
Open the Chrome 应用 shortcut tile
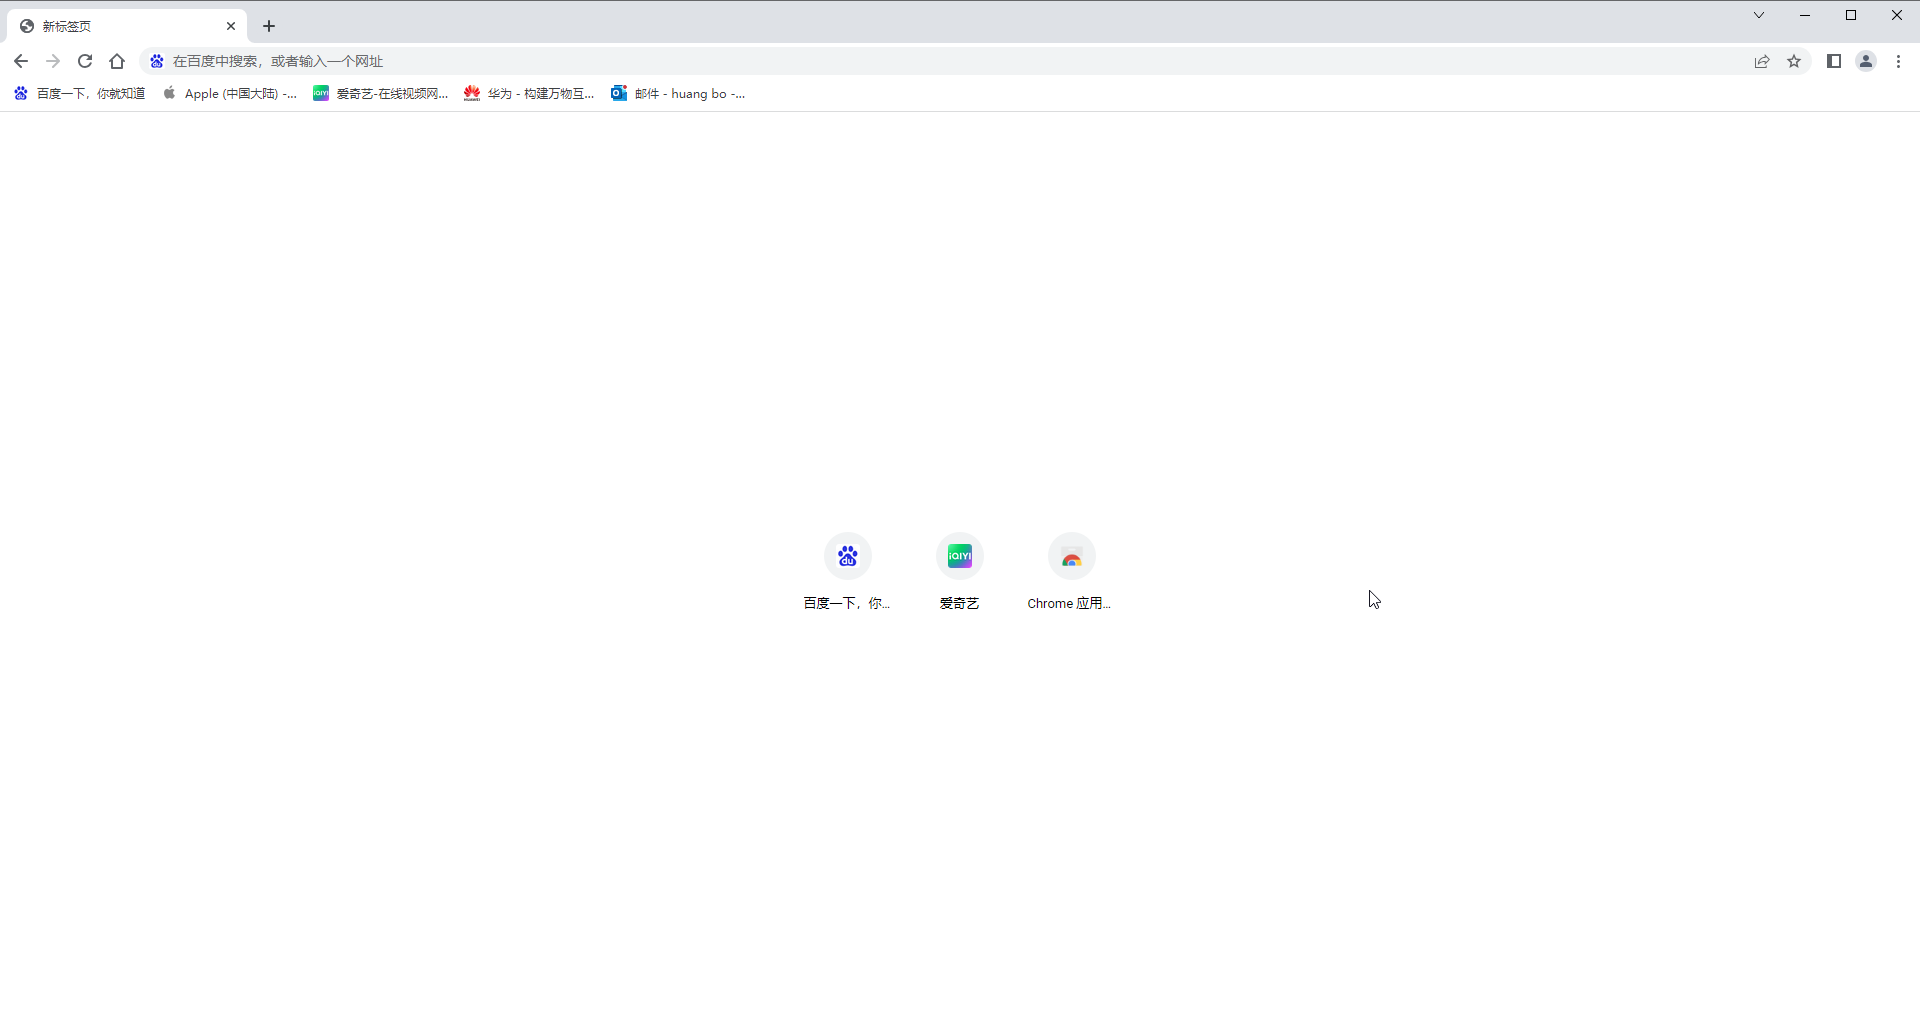pos(1071,571)
